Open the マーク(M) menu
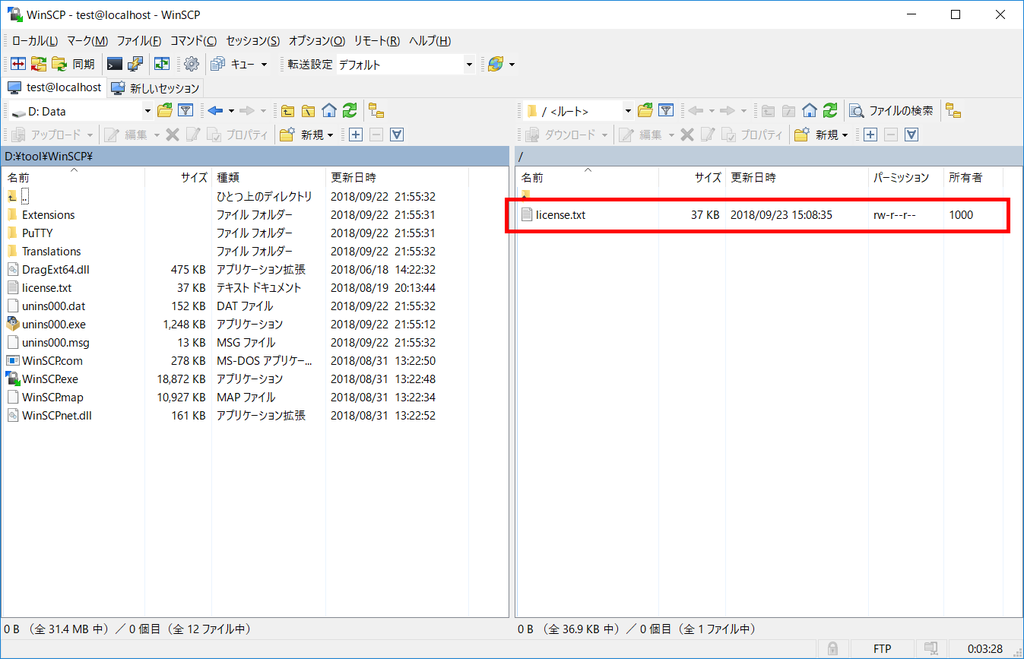Image resolution: width=1024 pixels, height=659 pixels. click(88, 40)
